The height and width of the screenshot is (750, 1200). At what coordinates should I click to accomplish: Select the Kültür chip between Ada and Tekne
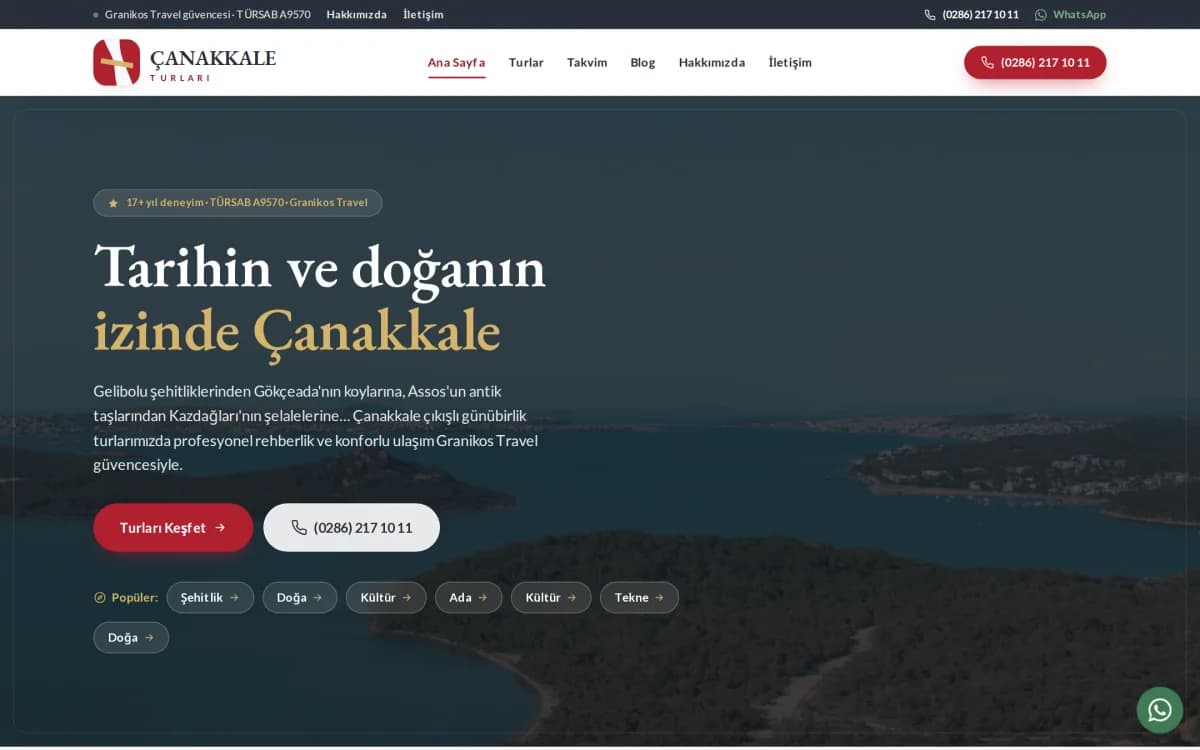click(x=551, y=597)
